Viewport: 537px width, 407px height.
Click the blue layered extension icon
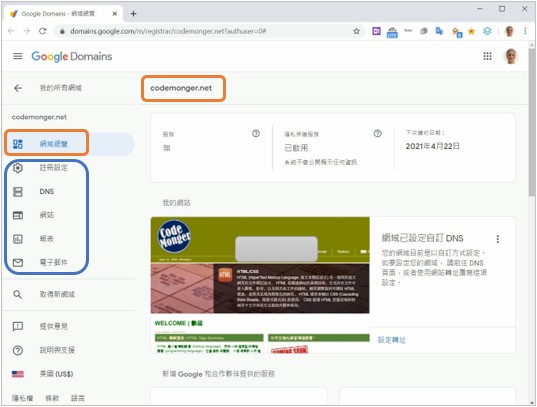coord(487,31)
